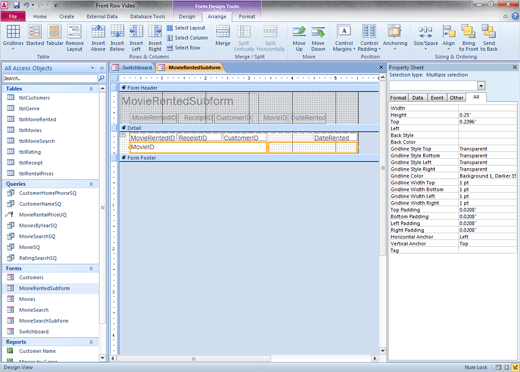Open the Other tab in Property Sheet
The width and height of the screenshot is (520, 372).
[456, 98]
